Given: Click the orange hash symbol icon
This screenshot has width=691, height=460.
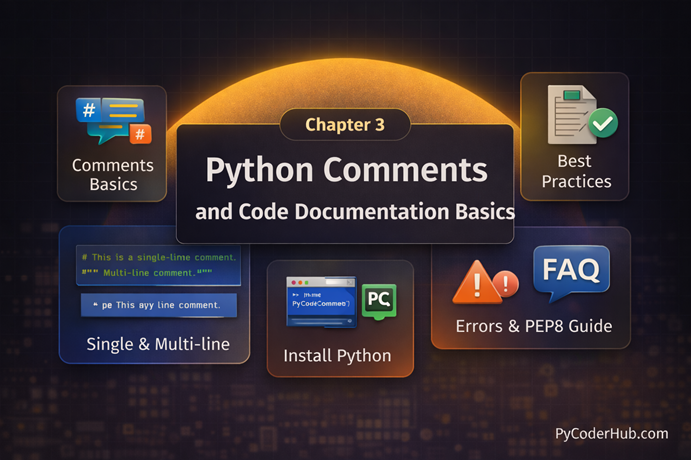Looking at the screenshot, I should coord(140,134).
